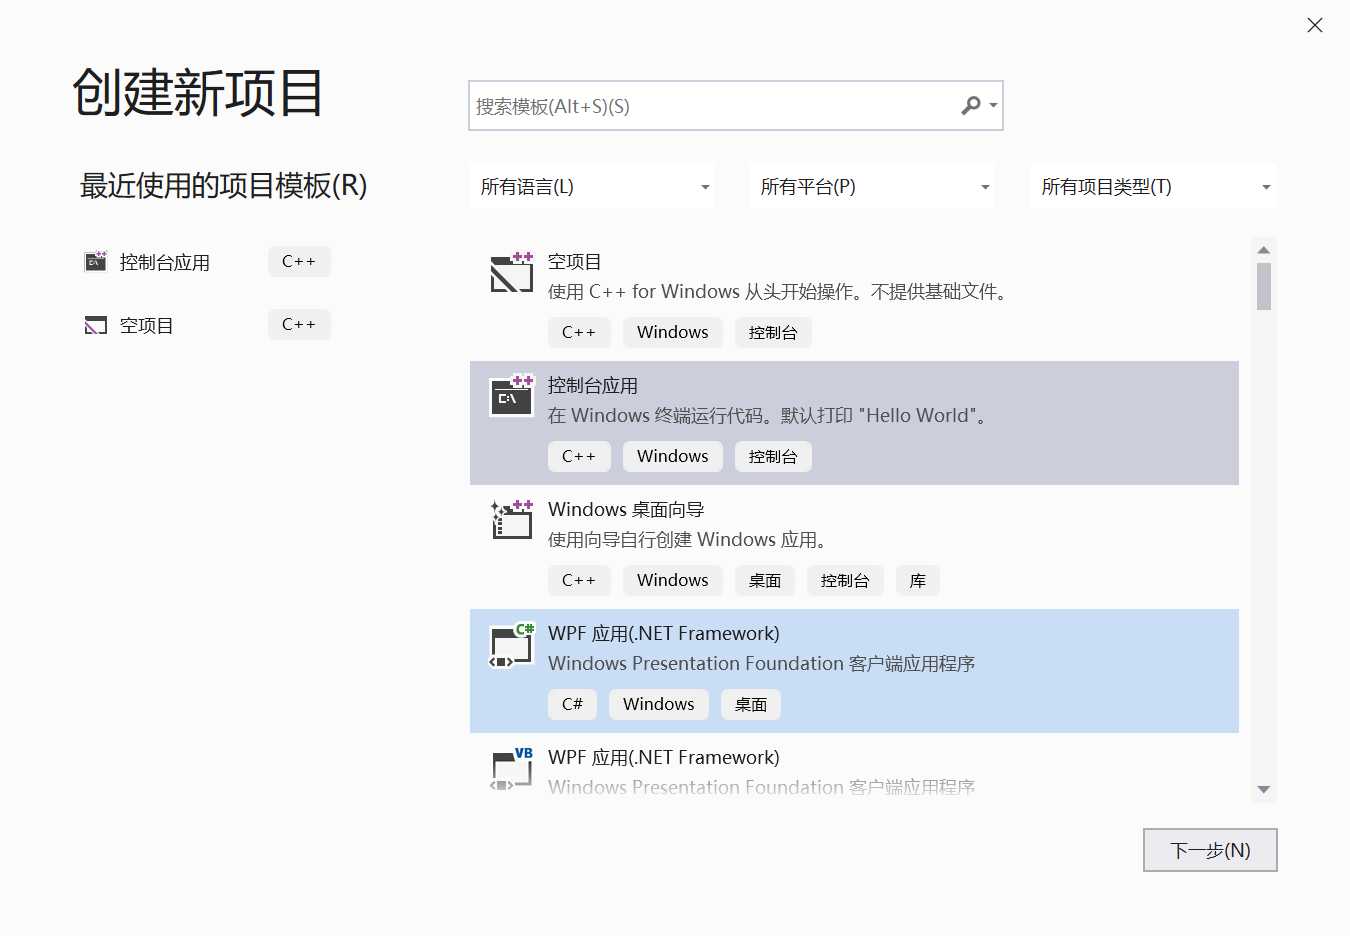Click Windows tag under 控制台应用 template
Screen dimensions: 1350x936
click(673, 457)
